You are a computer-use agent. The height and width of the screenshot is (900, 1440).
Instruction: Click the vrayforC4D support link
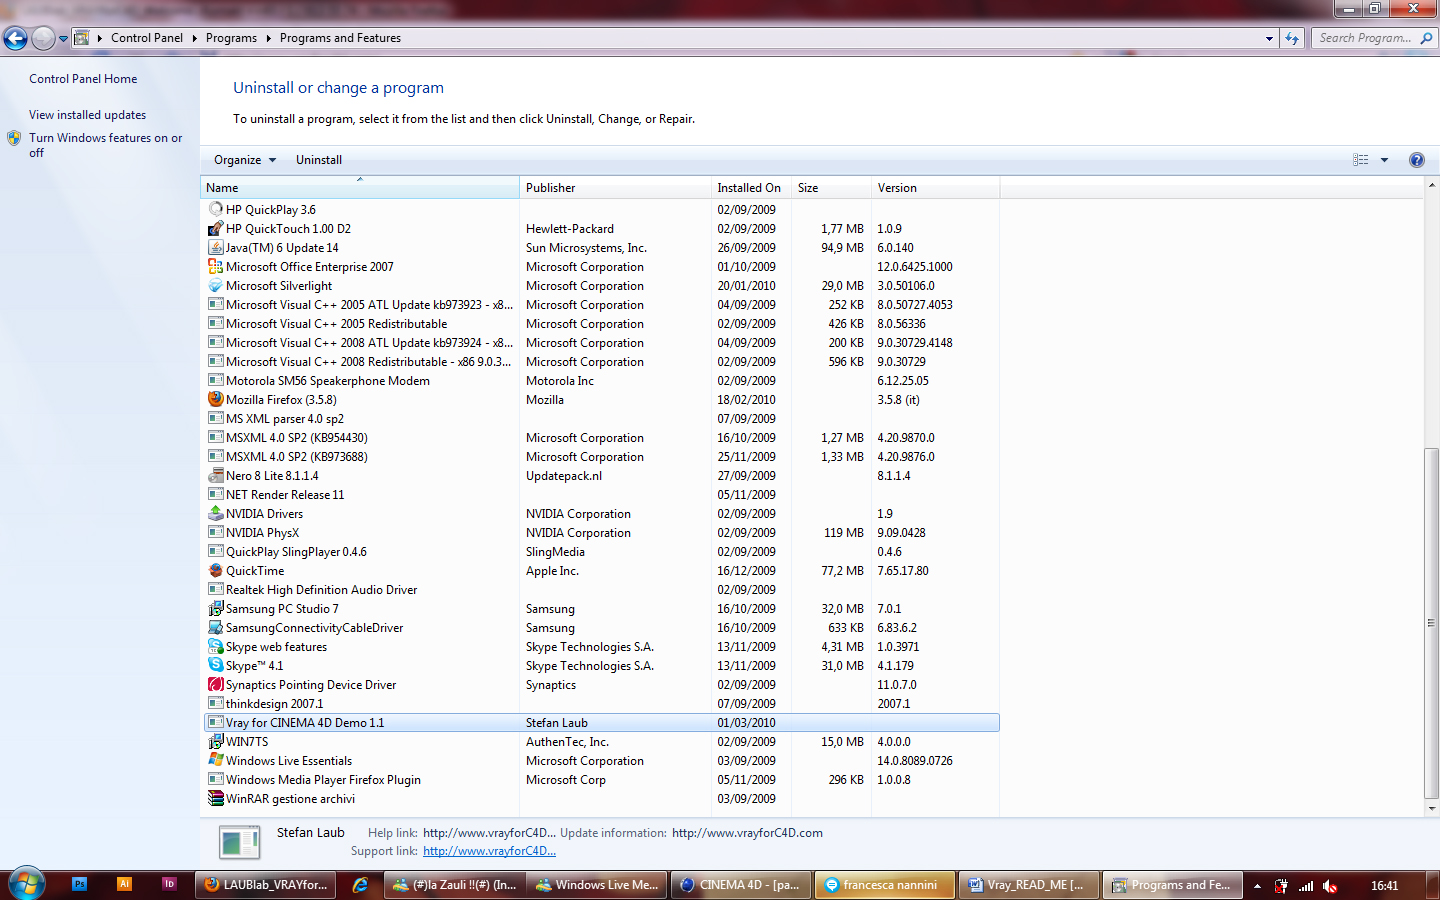pyautogui.click(x=489, y=851)
